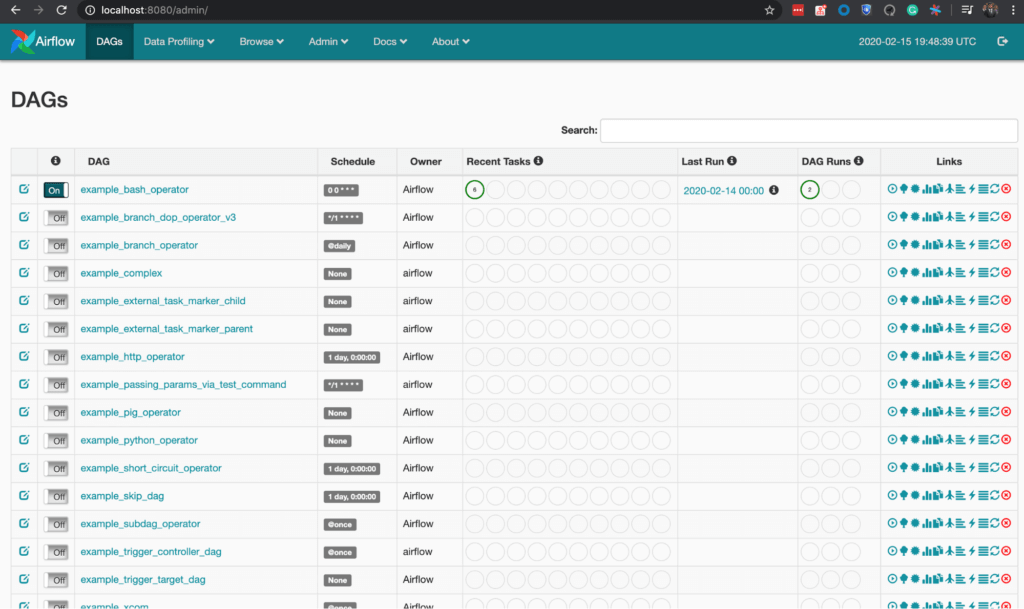Open the Data Profiling dropdown
Screen dimensions: 1024x609
click(x=178, y=41)
